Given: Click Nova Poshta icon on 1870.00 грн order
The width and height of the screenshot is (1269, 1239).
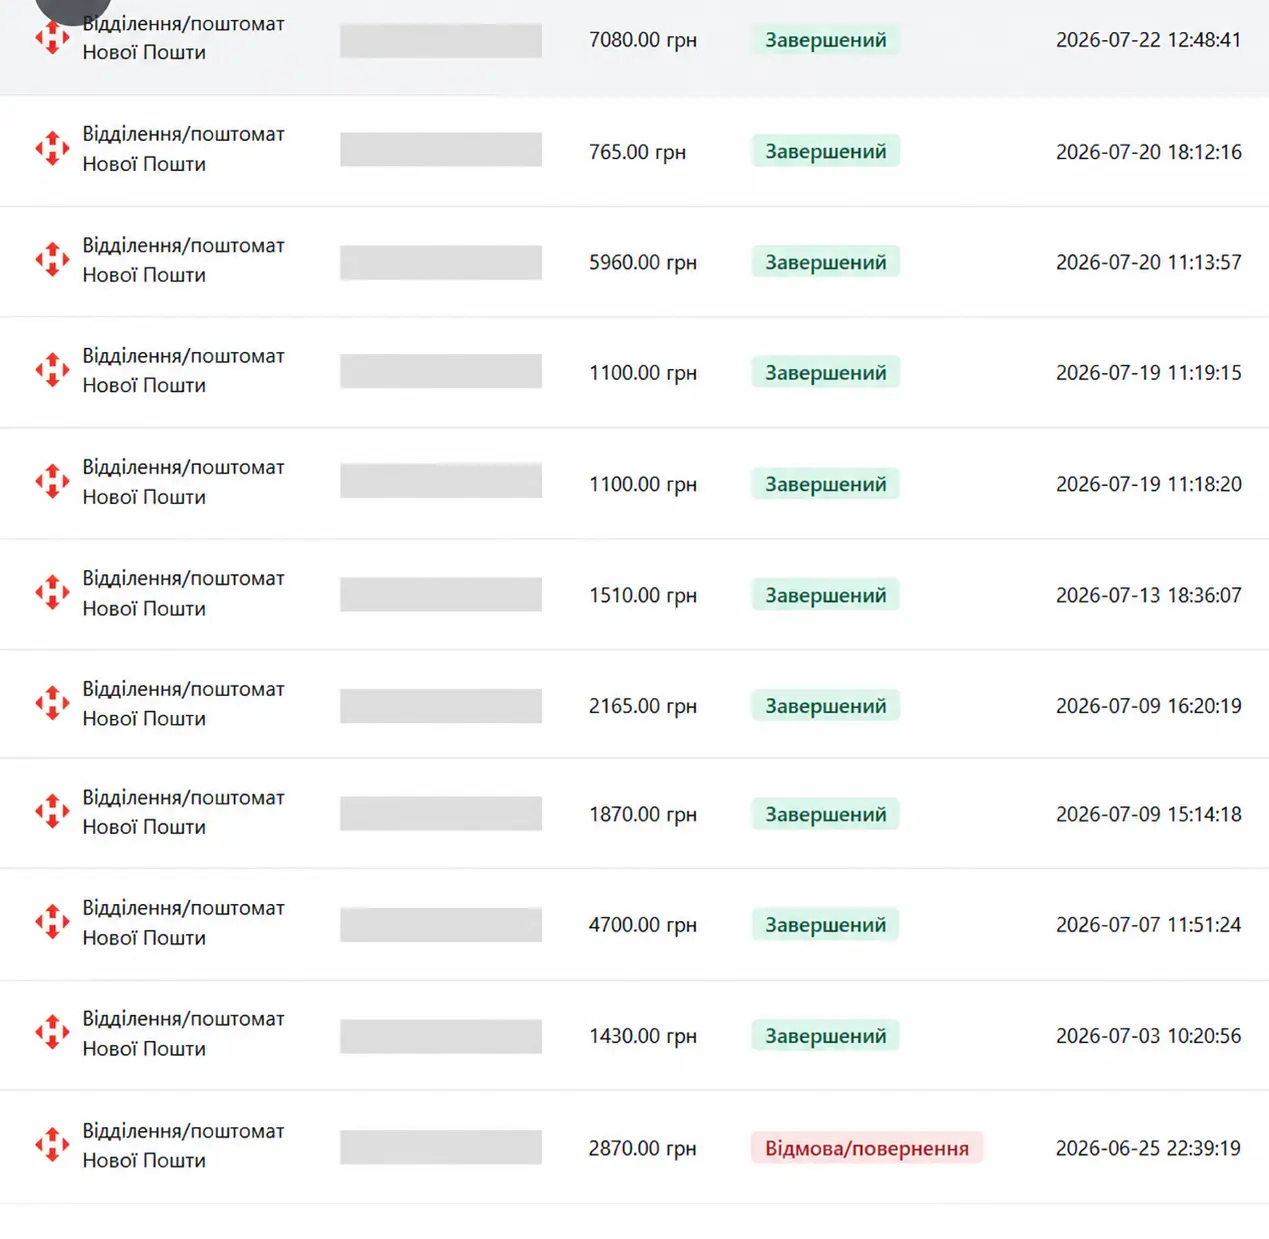Looking at the screenshot, I should tap(52, 812).
